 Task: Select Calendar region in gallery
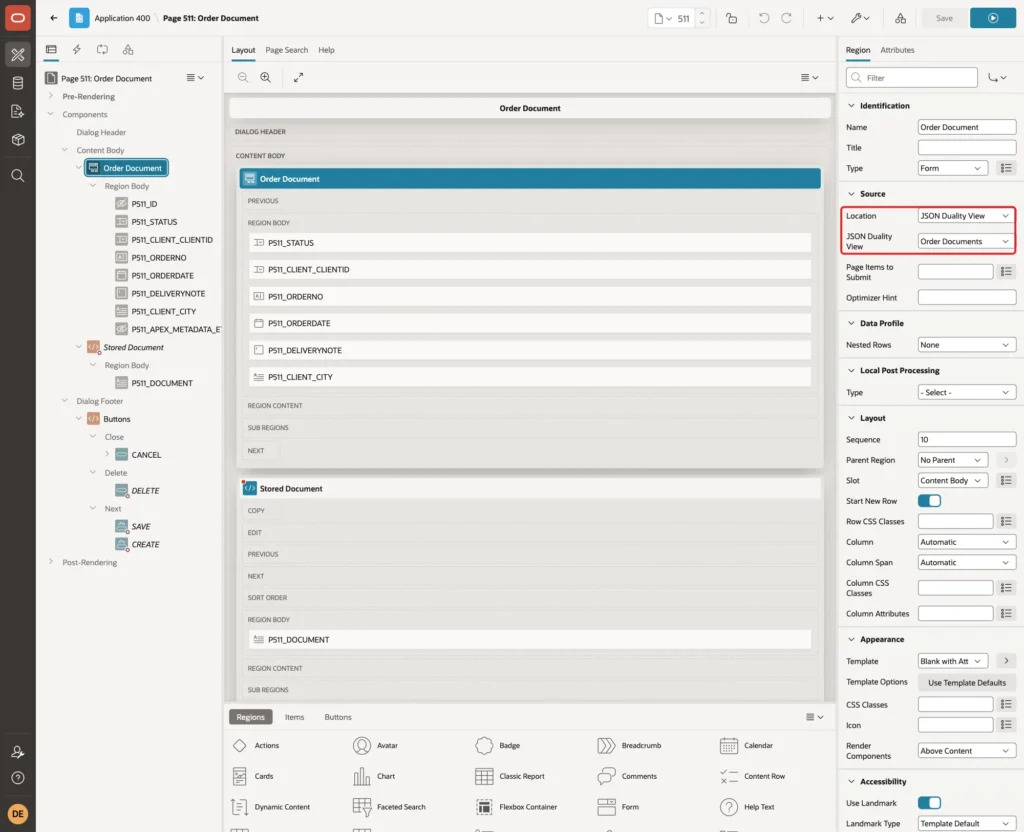click(x=746, y=745)
